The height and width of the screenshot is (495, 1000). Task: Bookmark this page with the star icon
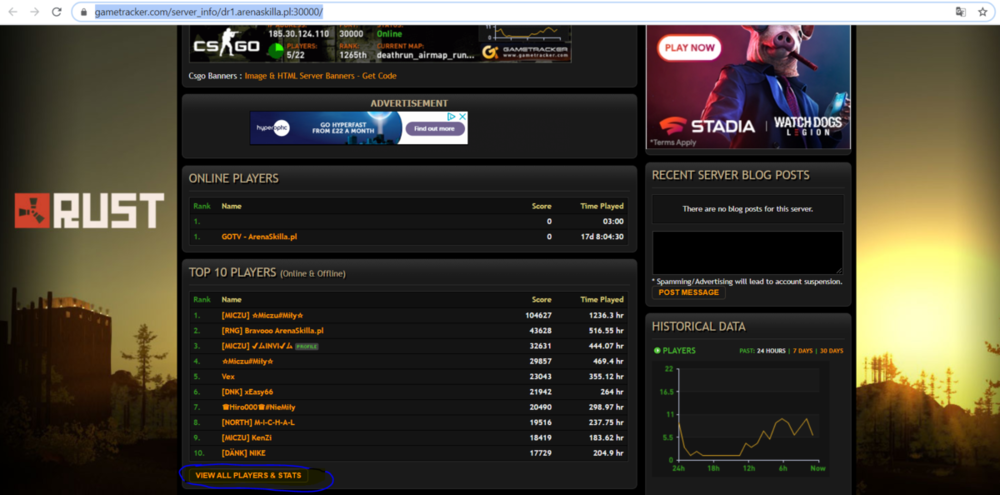(x=982, y=11)
